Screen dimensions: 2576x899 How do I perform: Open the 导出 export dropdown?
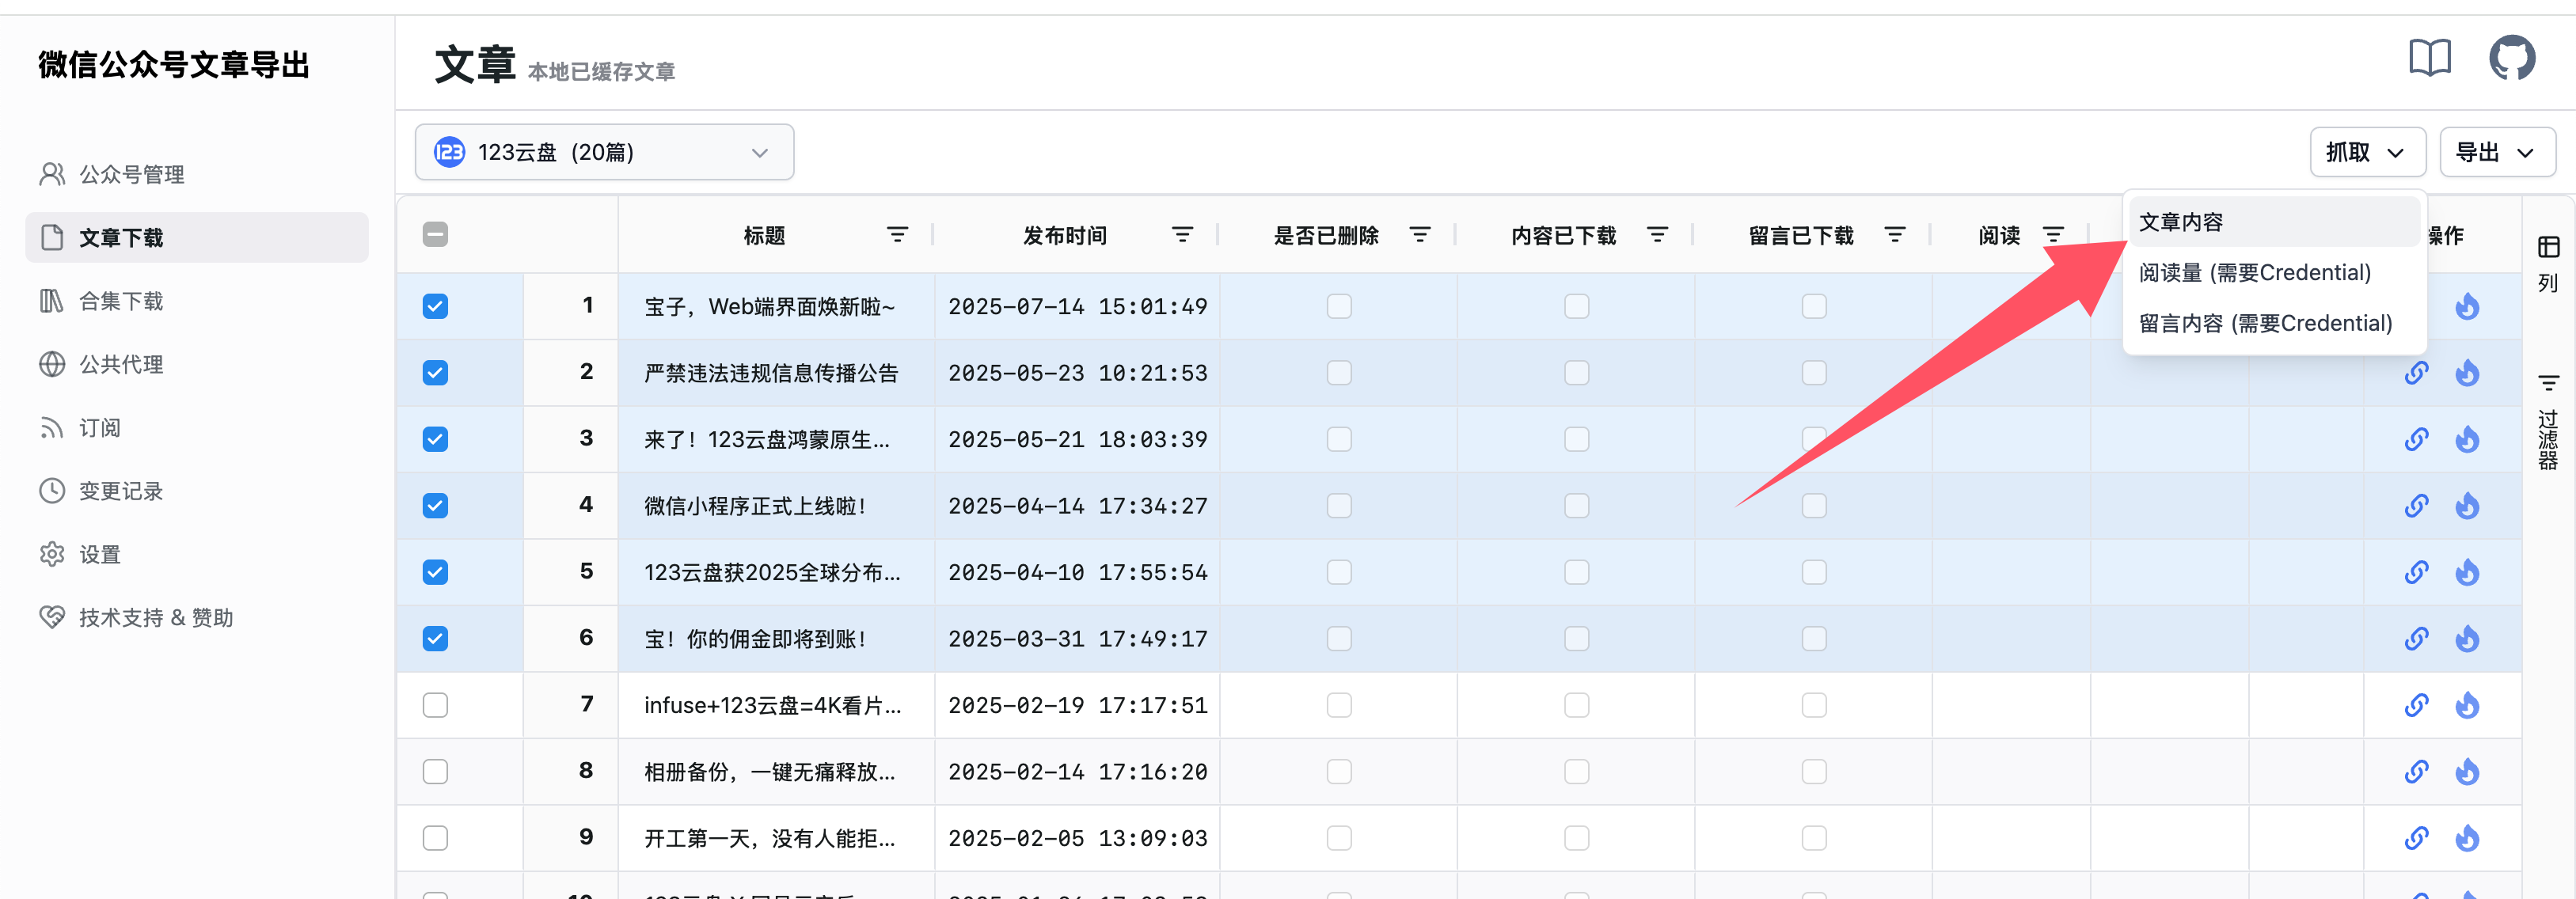click(2497, 151)
